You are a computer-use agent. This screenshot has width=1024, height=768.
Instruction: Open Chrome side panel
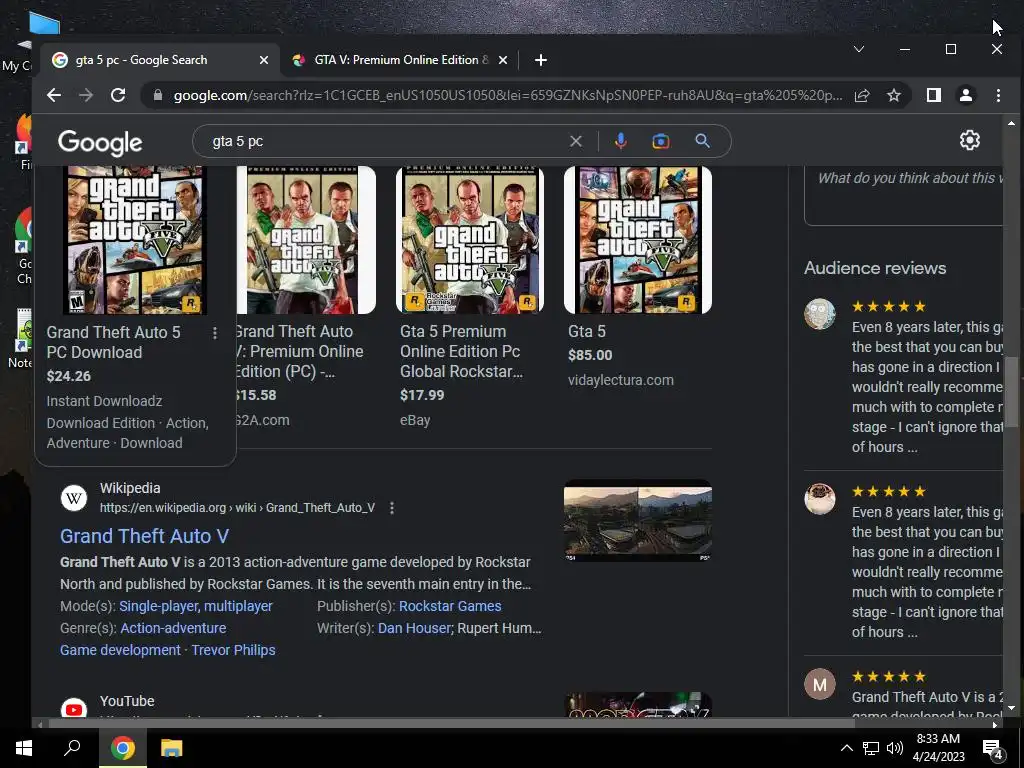(934, 95)
